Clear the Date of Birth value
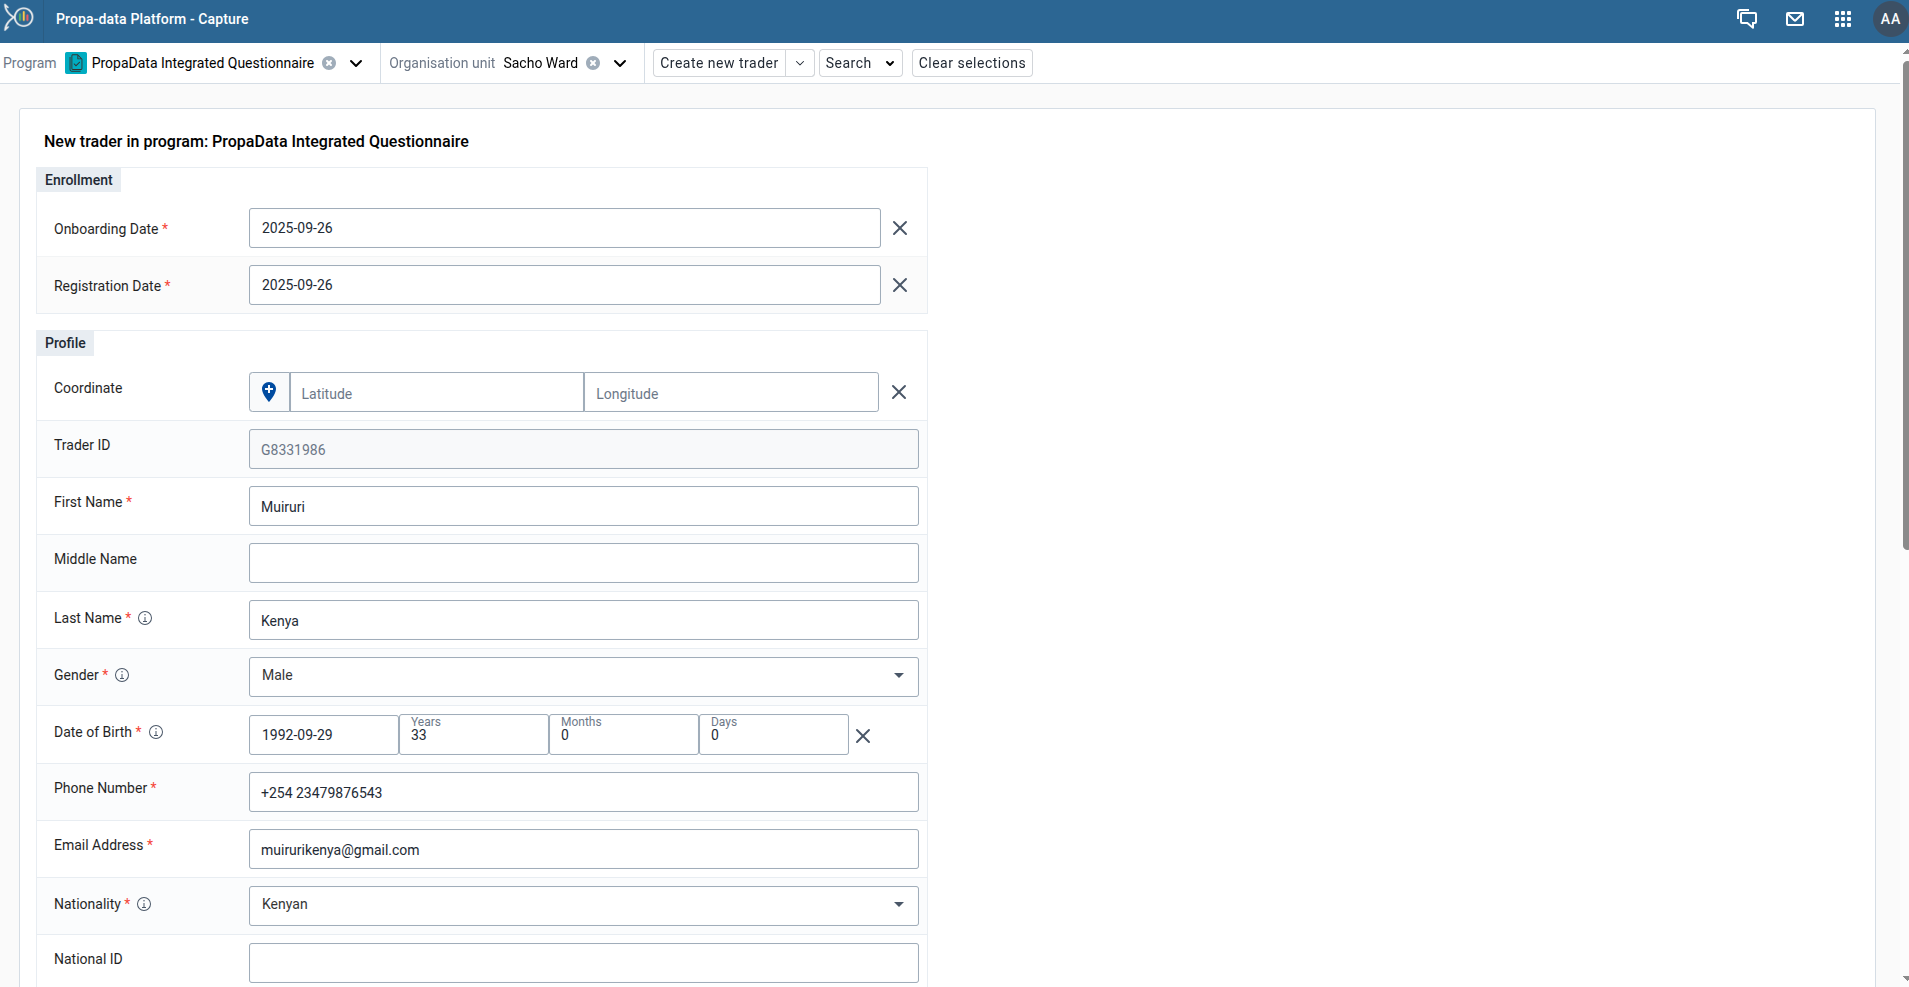This screenshot has width=1909, height=987. pyautogui.click(x=863, y=736)
